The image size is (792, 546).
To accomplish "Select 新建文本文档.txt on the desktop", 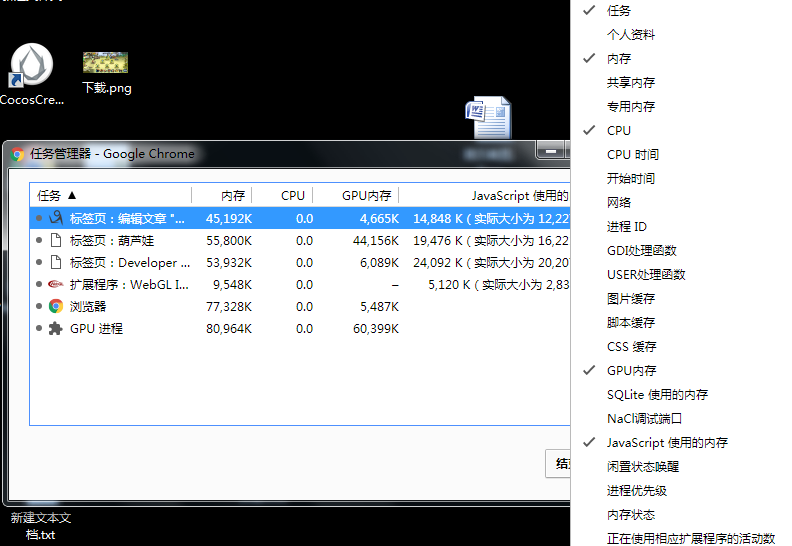I will pos(40,526).
